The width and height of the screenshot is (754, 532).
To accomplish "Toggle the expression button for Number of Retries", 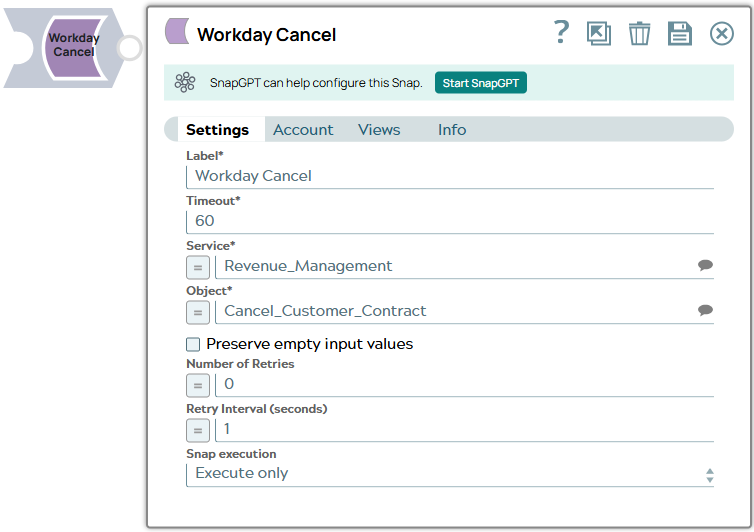I will pos(198,385).
